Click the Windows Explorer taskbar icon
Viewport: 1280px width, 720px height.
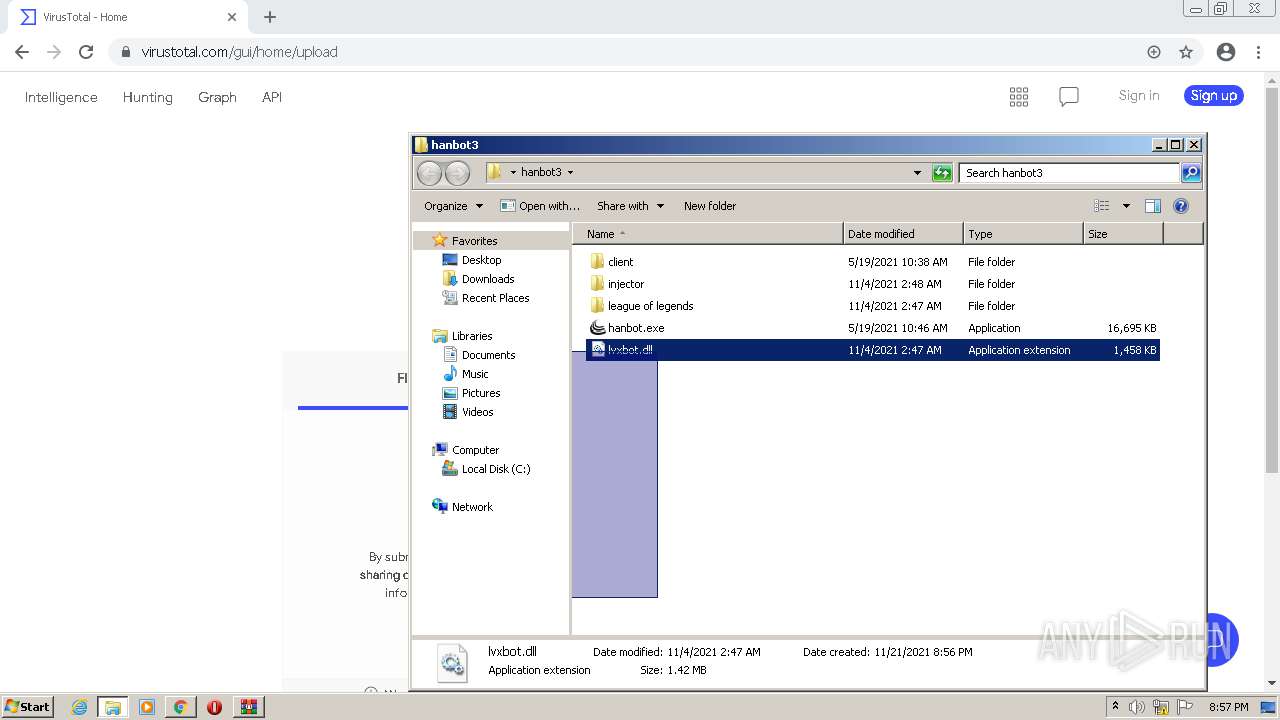click(113, 707)
